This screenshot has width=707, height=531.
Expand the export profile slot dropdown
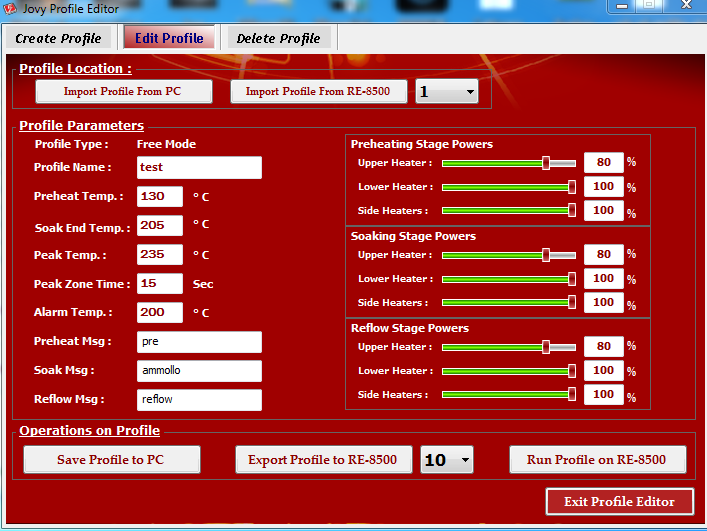coord(447,460)
